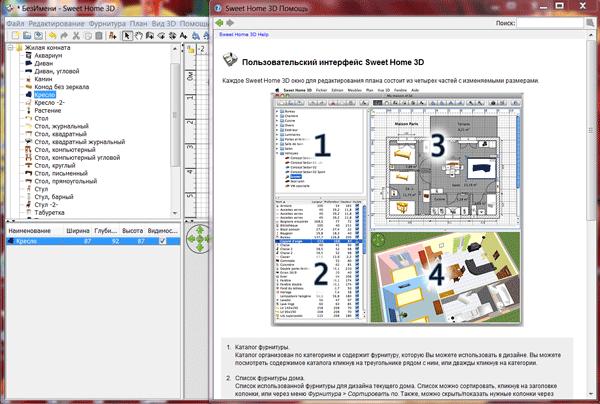Viewport: 600px width, 404px height.
Task: Select Аквариум in catalog tree
Action: [x=48, y=55]
